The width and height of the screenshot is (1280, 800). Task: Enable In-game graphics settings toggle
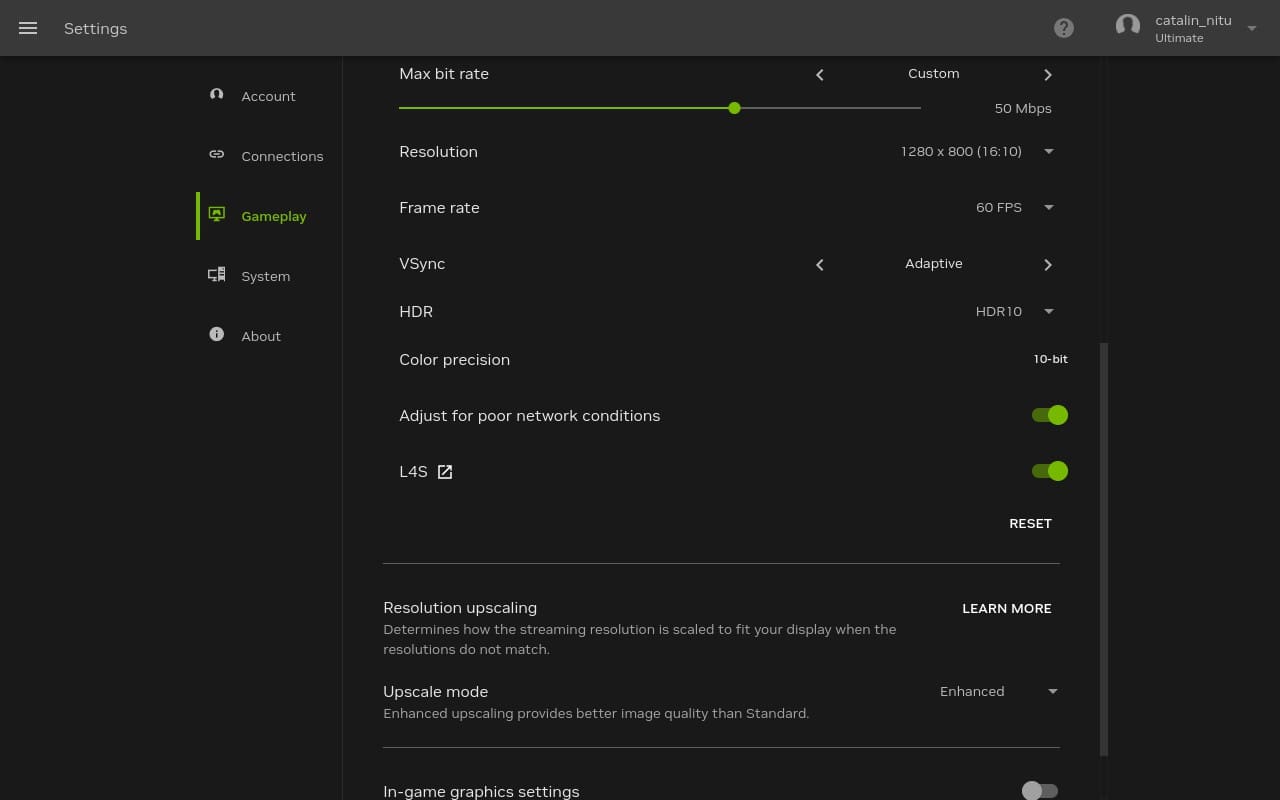1039,791
